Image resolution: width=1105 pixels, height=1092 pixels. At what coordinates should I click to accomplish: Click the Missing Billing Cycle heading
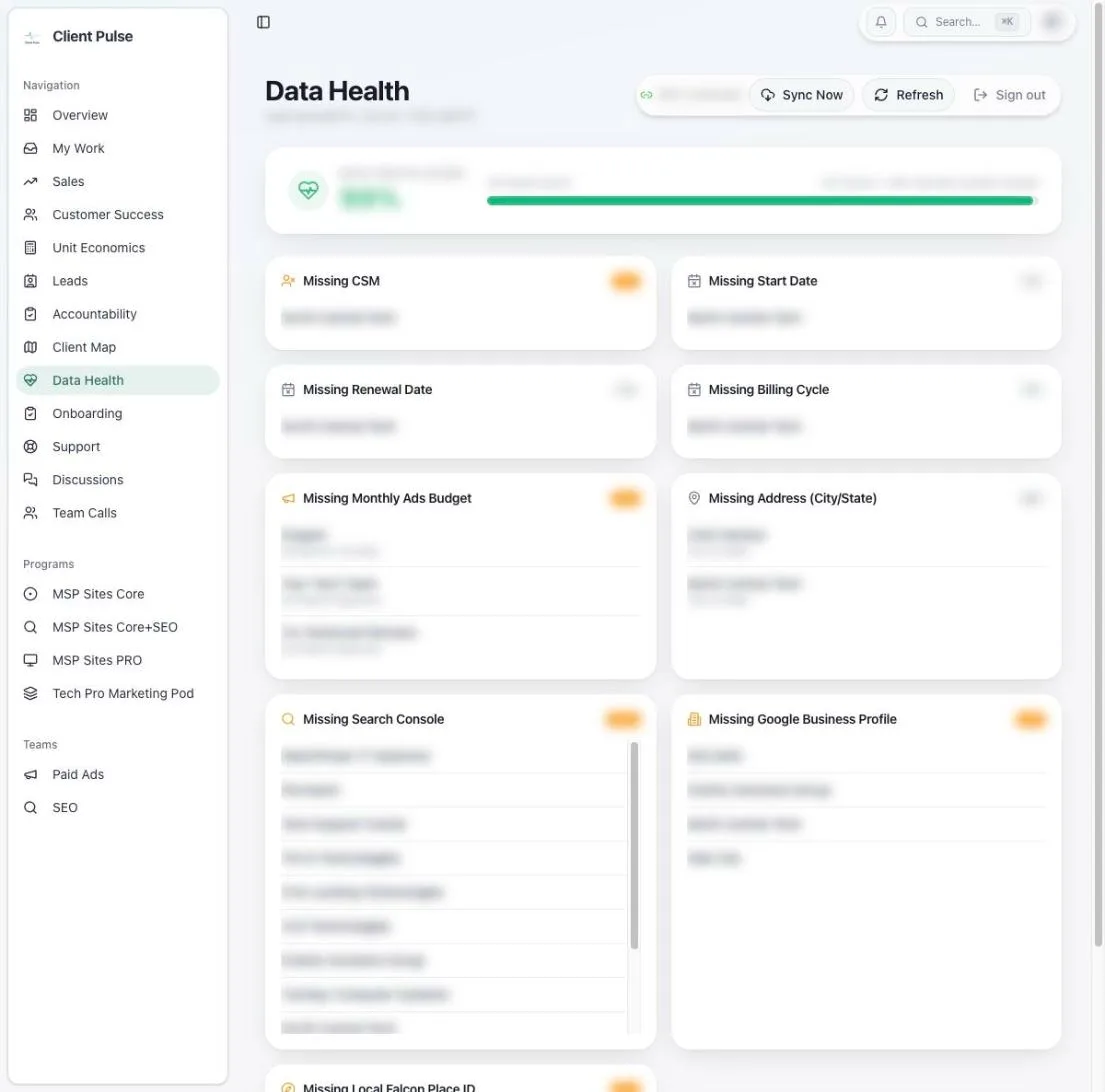(x=768, y=390)
